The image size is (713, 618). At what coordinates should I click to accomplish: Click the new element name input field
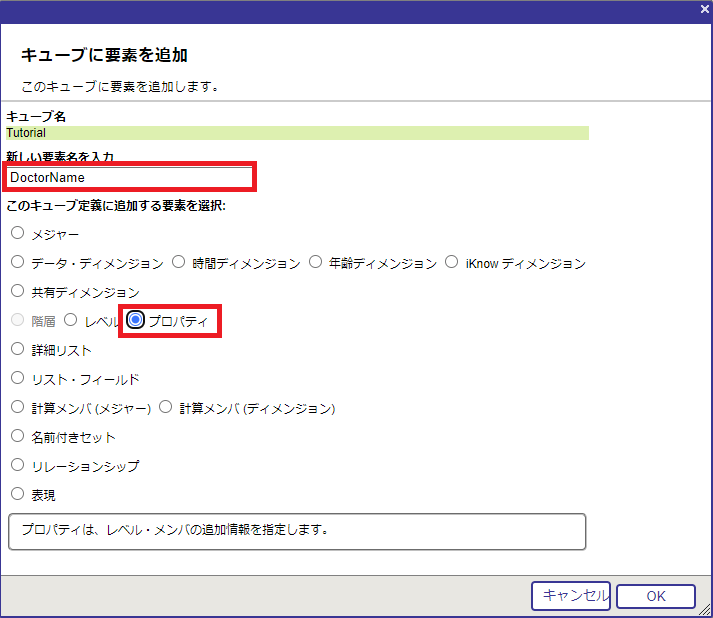[130, 177]
